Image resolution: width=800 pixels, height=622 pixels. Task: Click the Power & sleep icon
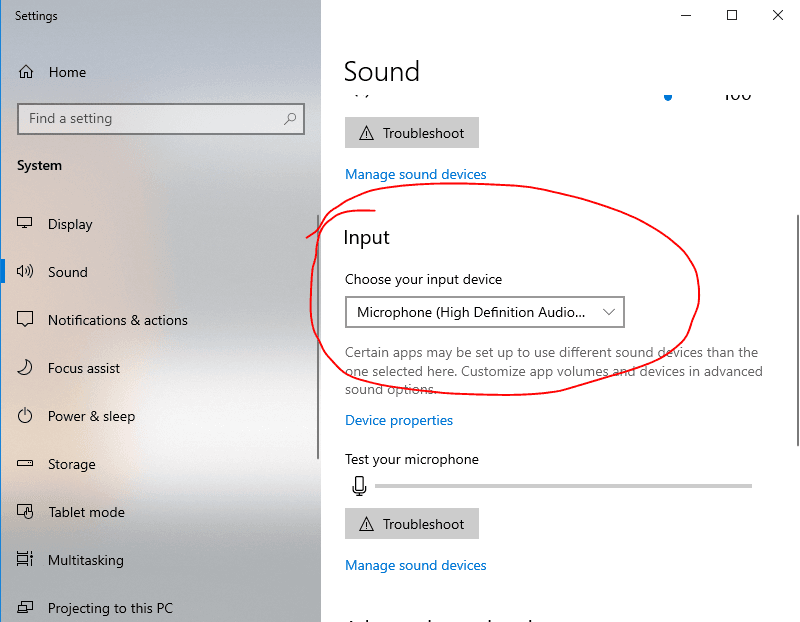24,416
